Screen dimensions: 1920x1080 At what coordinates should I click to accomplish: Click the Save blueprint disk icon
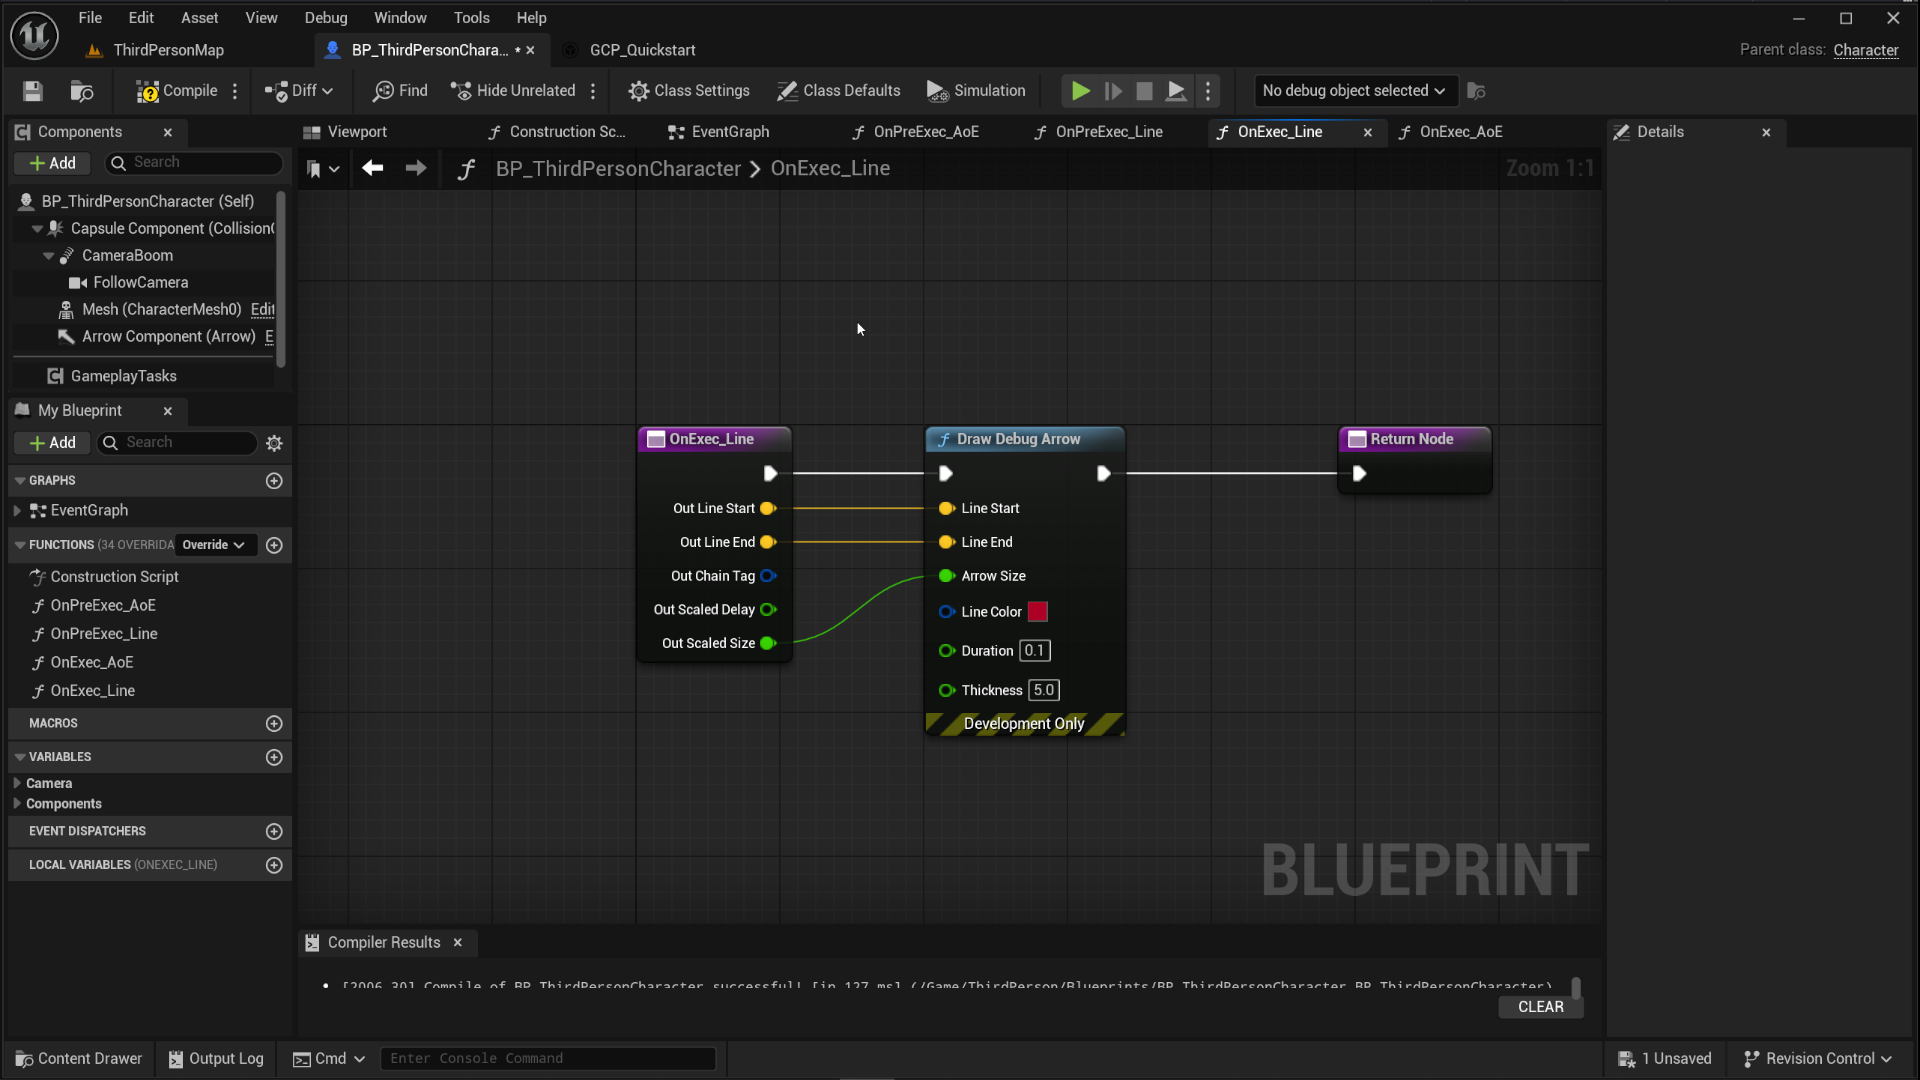coord(33,91)
